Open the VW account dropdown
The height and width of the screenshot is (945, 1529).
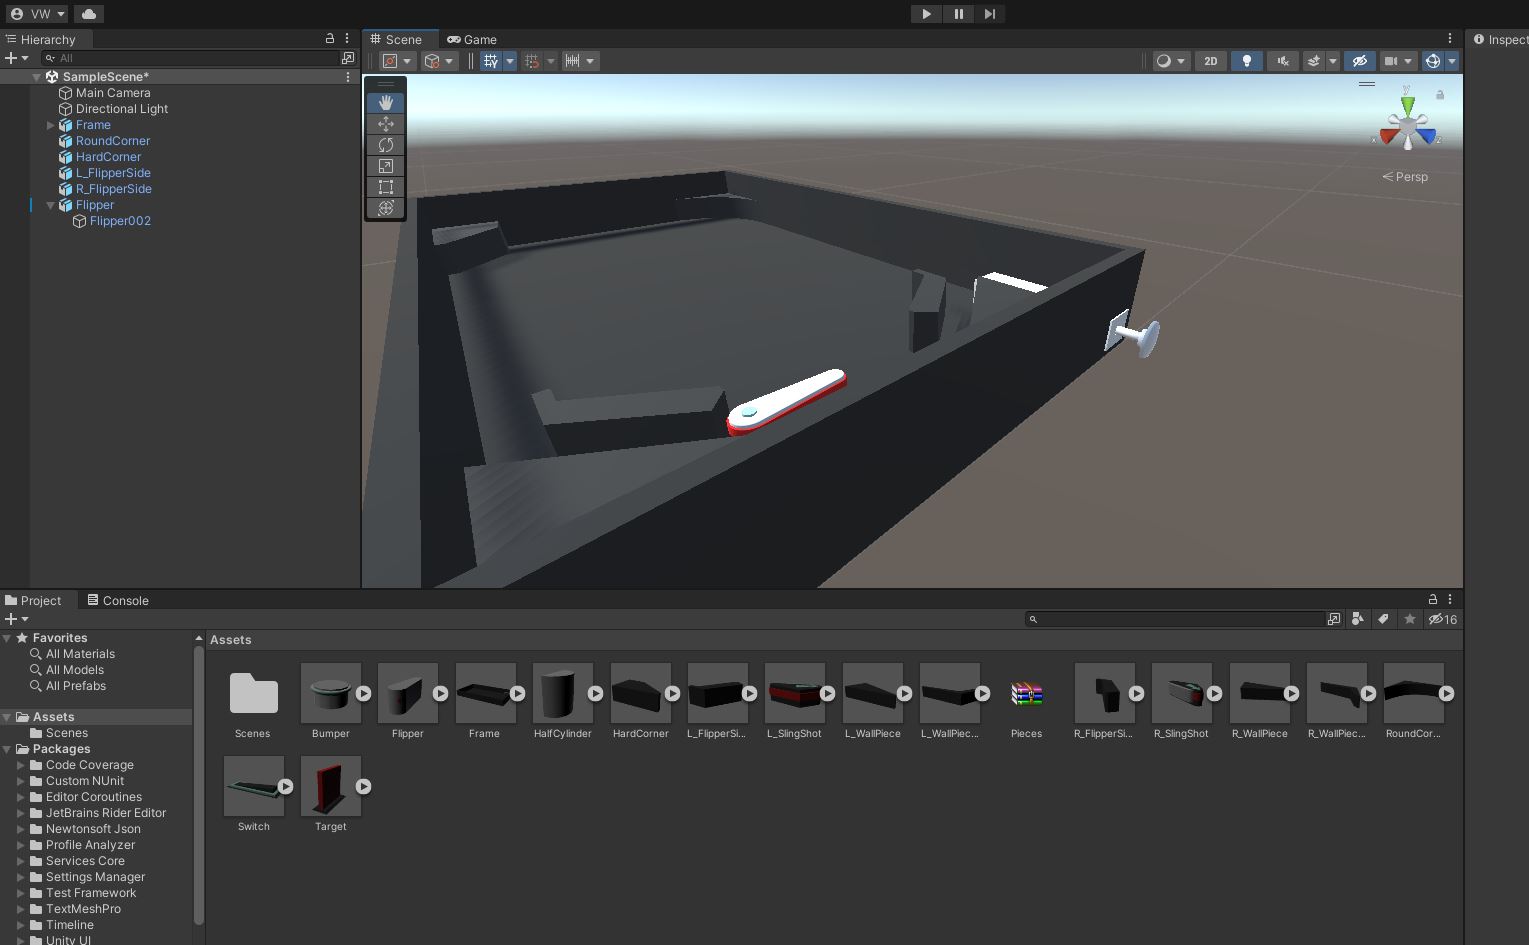click(38, 14)
